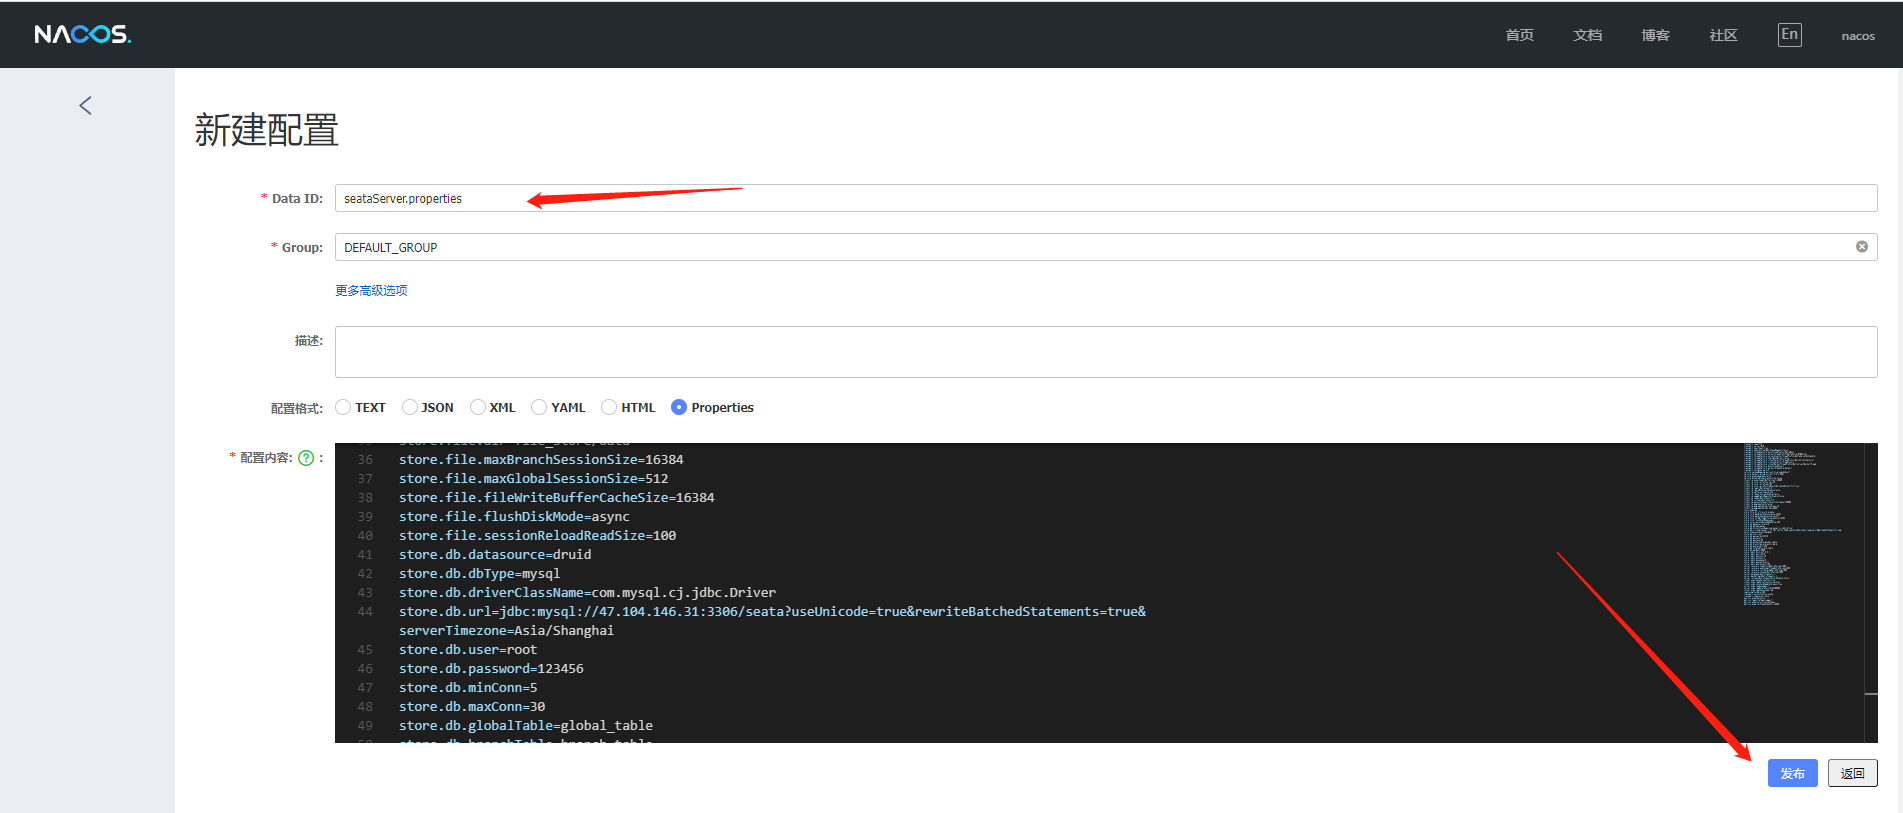Viewport: 1903px width, 813px height.
Task: Open the 博客 blog menu item
Action: pyautogui.click(x=1656, y=35)
